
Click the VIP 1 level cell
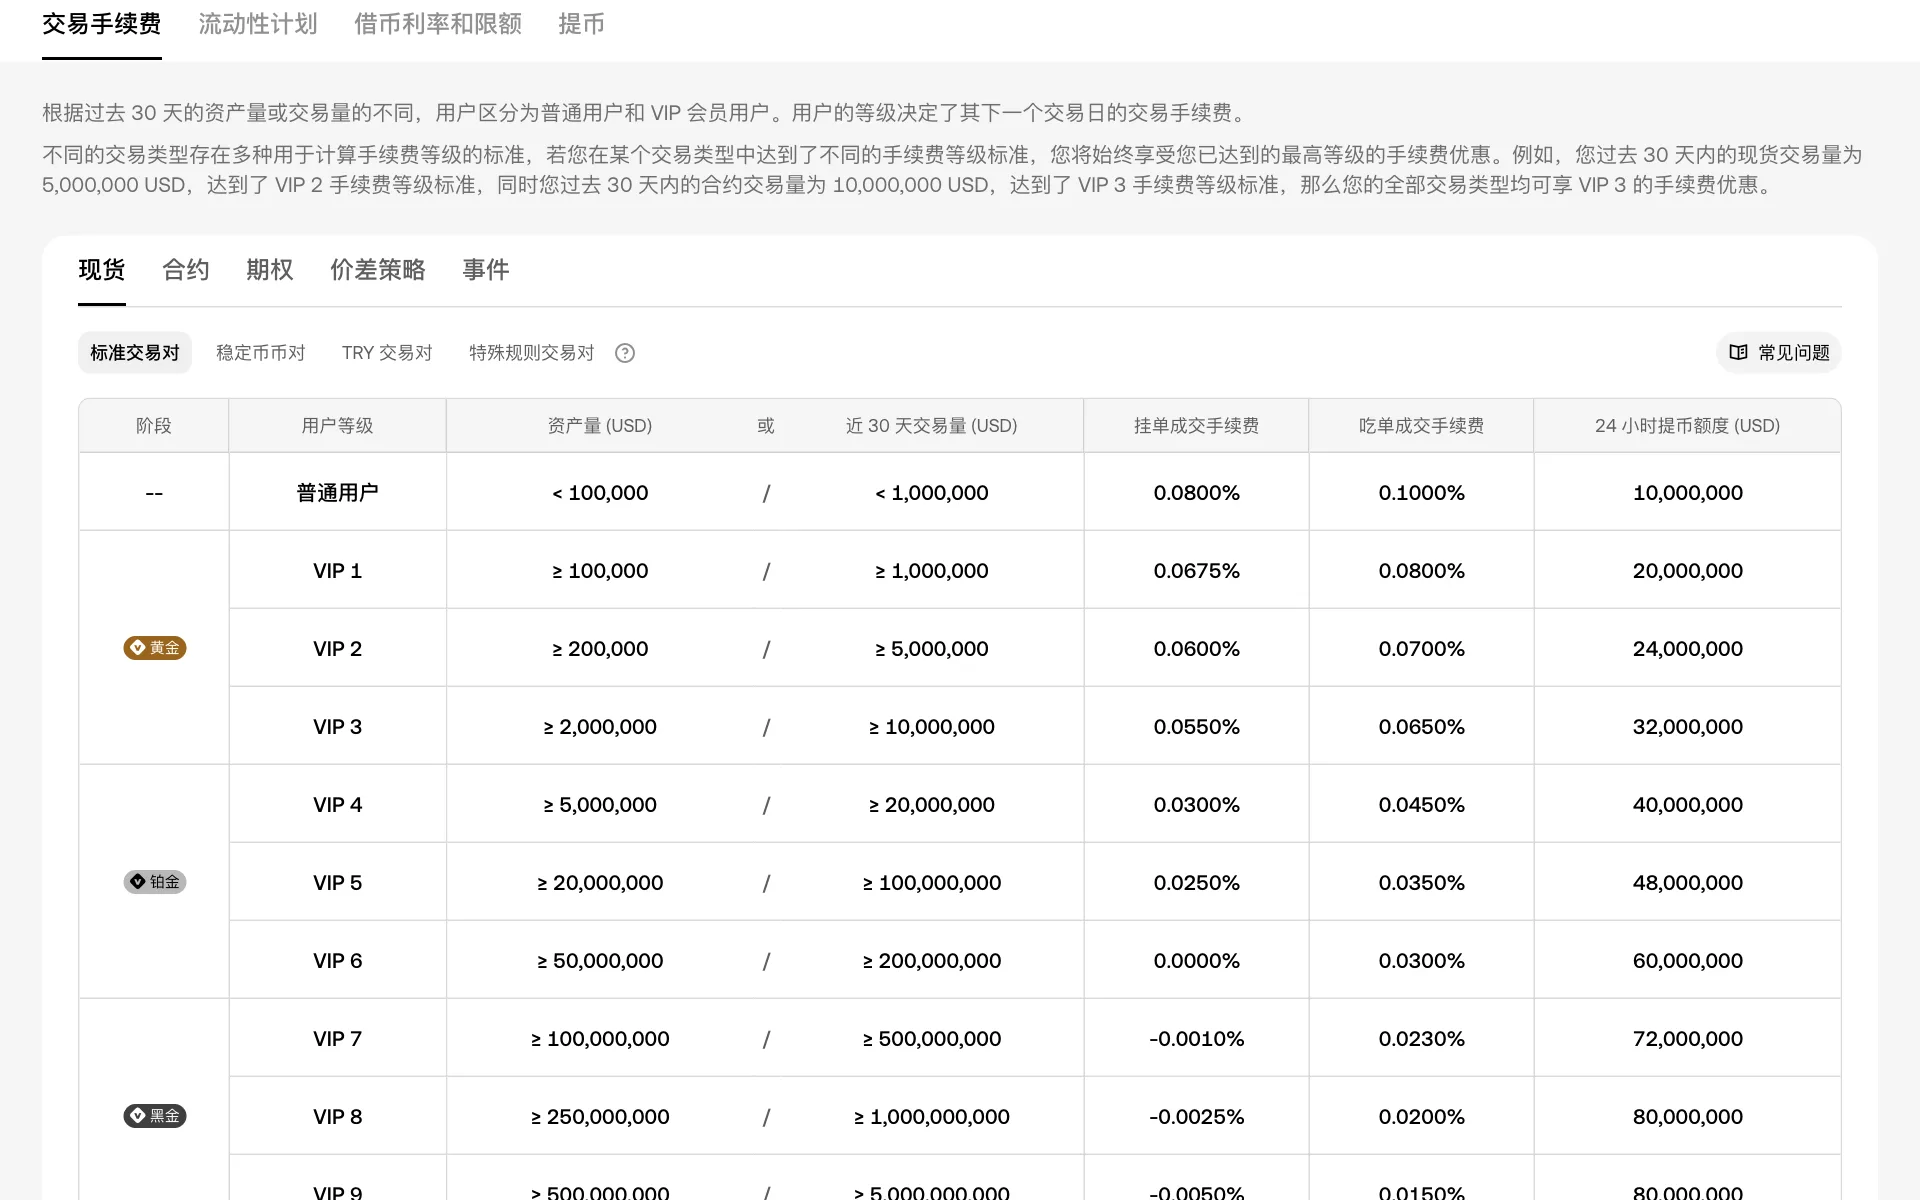[337, 571]
